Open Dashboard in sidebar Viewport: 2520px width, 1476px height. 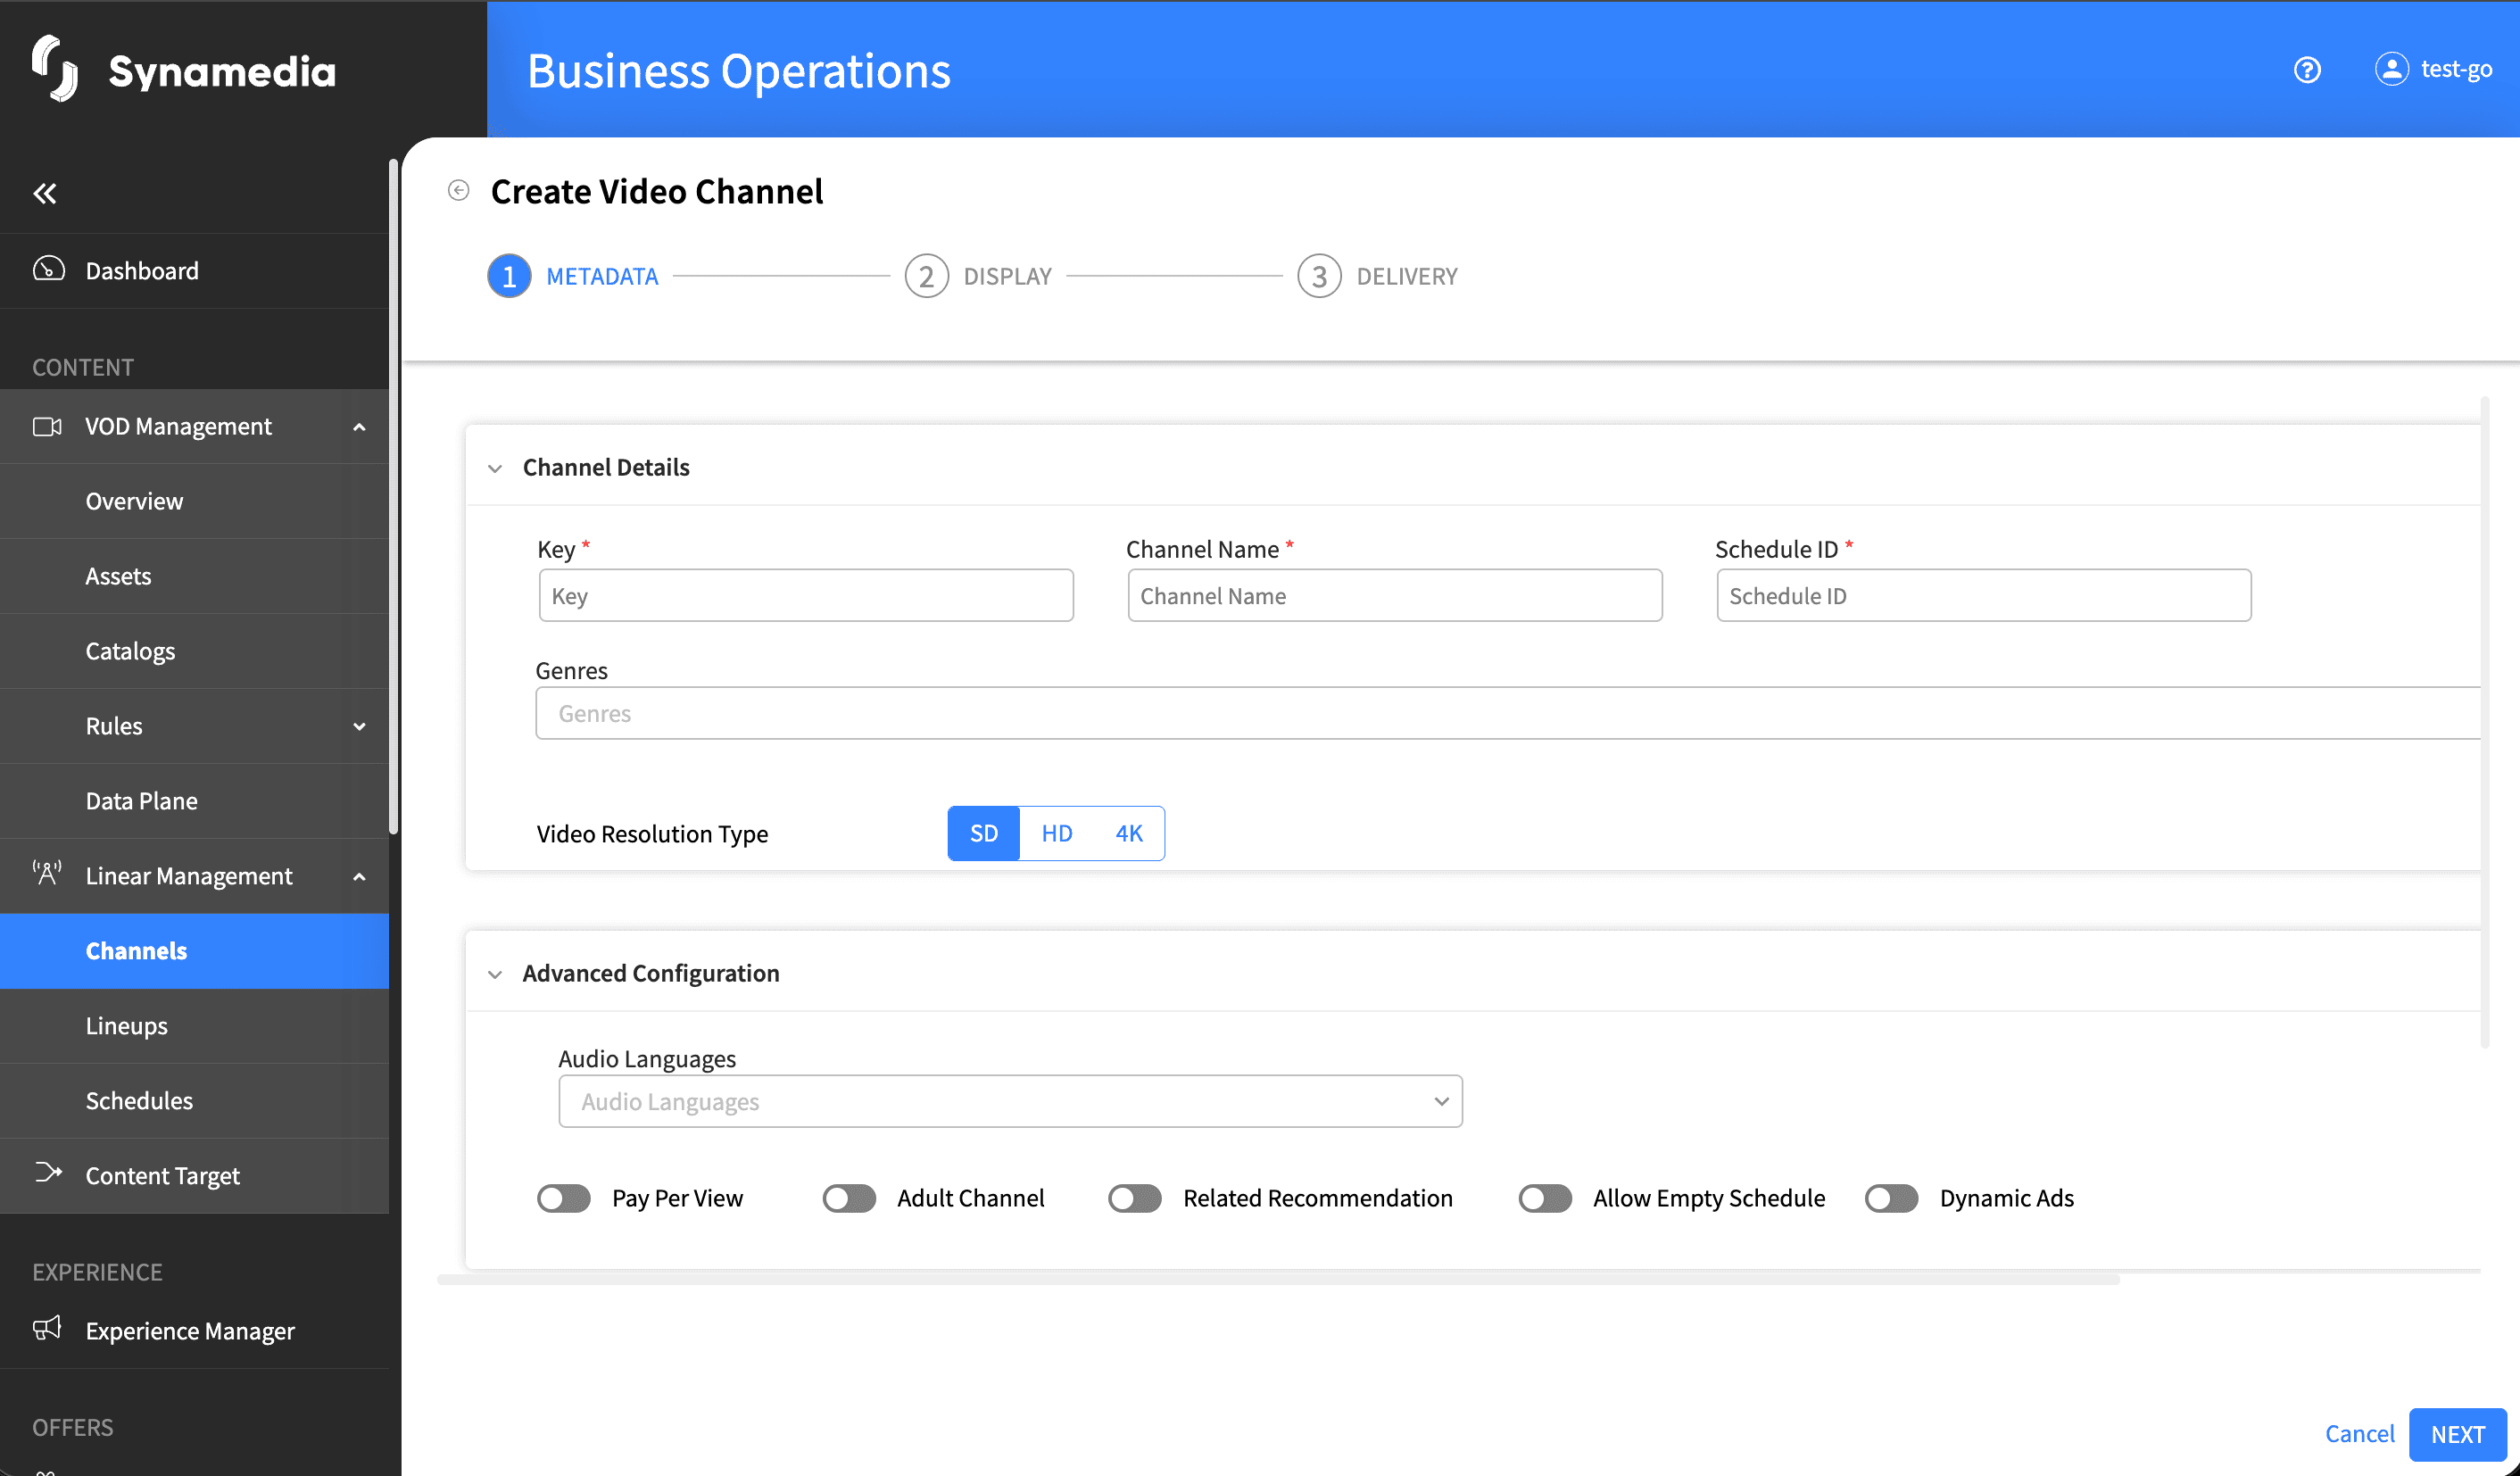point(194,271)
